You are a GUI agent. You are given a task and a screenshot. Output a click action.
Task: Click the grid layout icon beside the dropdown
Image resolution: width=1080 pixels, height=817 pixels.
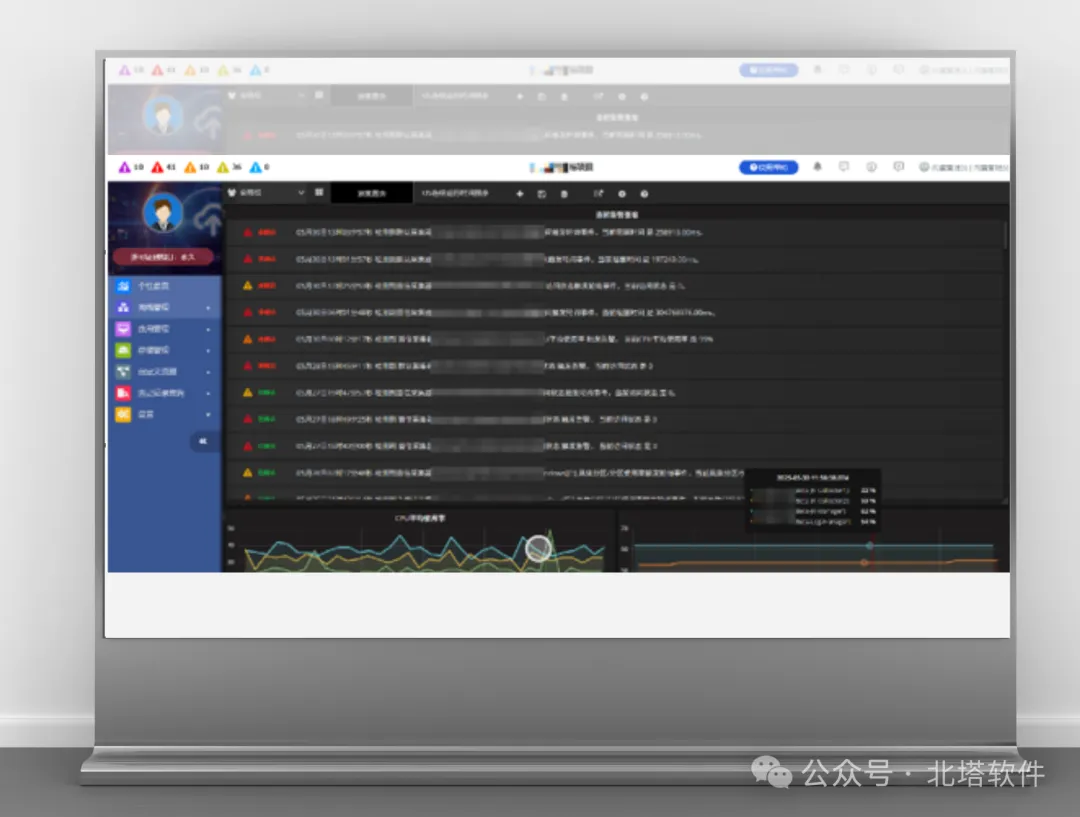[319, 192]
